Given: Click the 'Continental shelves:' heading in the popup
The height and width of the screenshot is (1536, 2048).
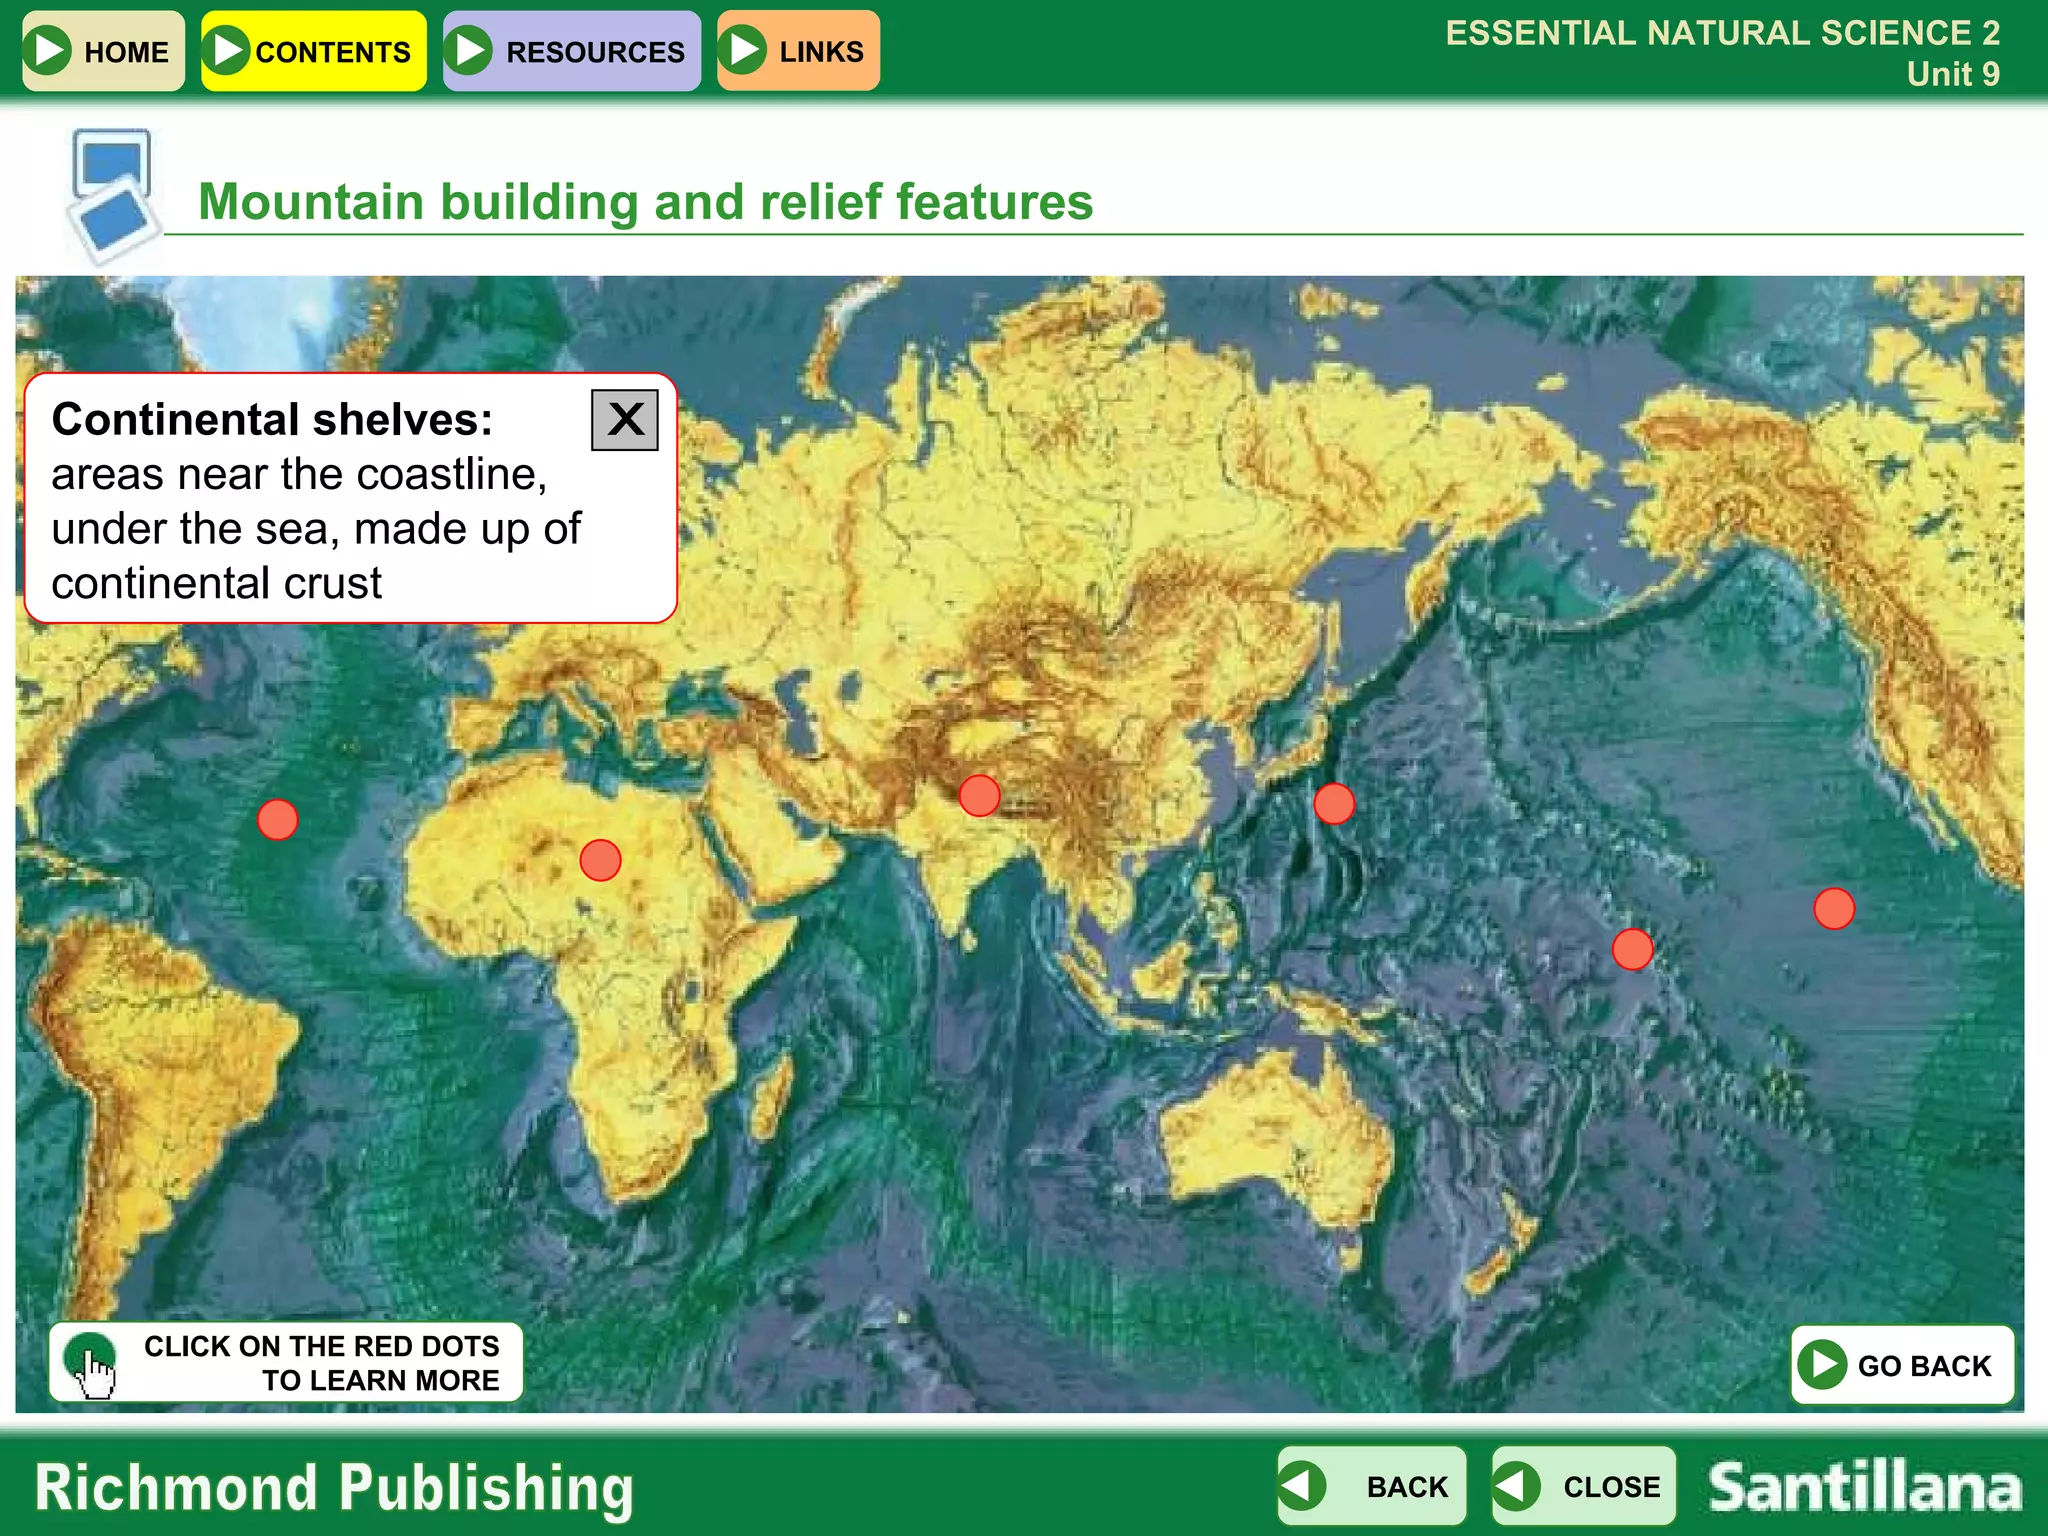Looking at the screenshot, I should pyautogui.click(x=272, y=420).
